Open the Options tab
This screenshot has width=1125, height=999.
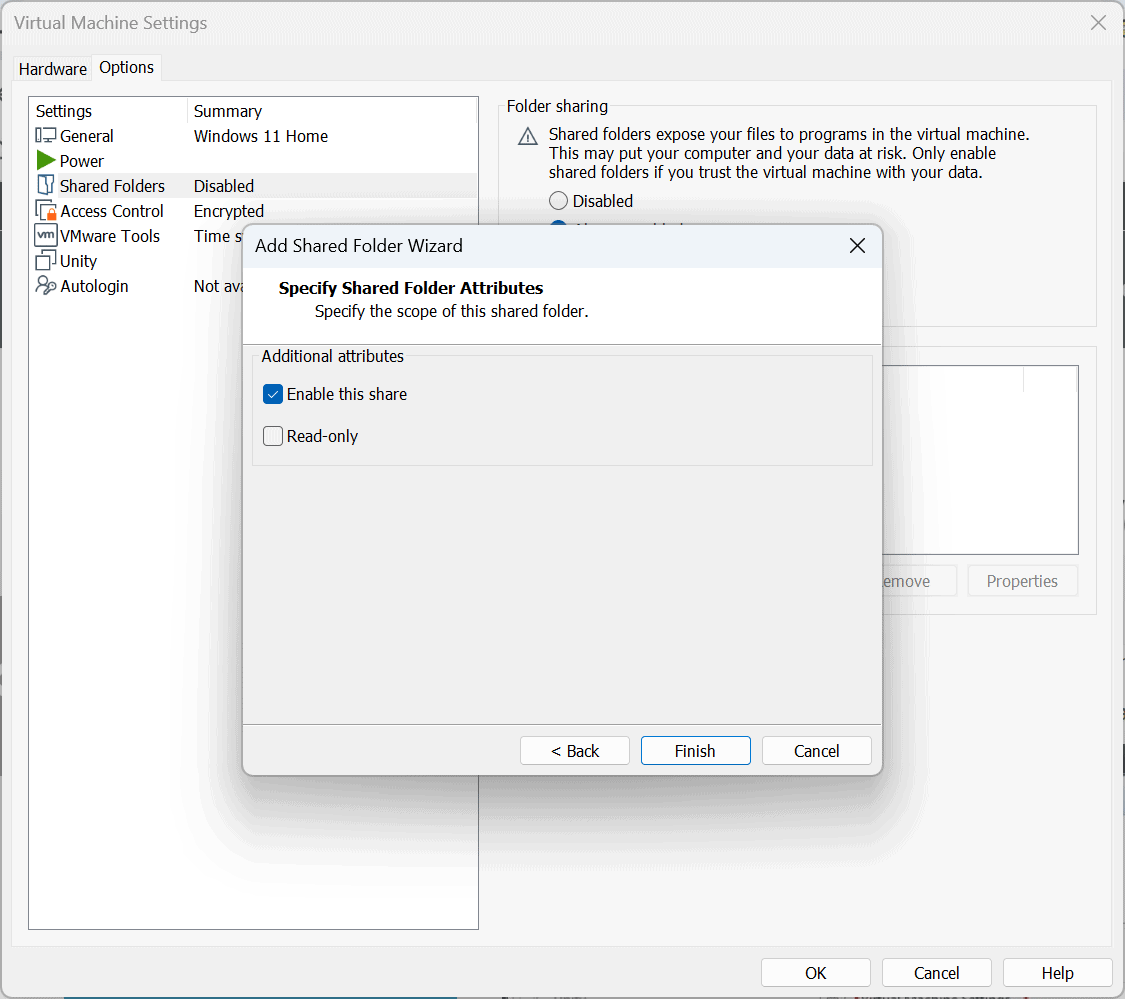click(127, 67)
